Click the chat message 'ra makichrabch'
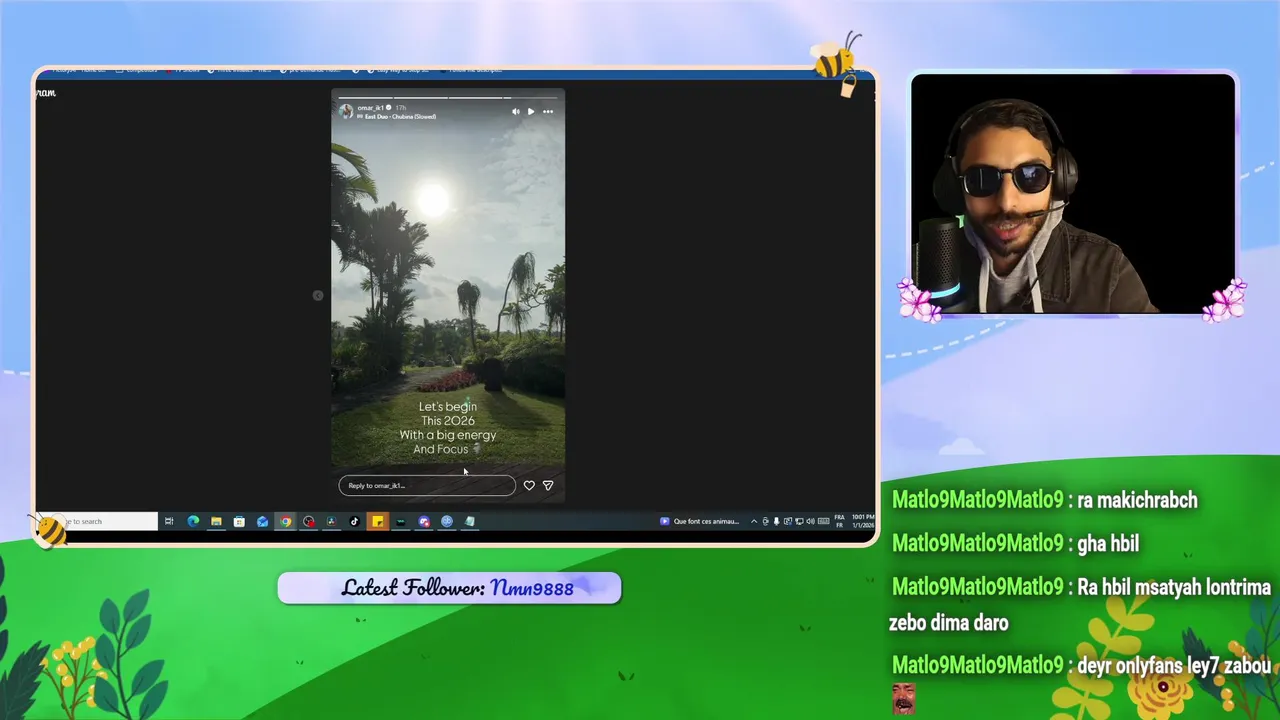The image size is (1280, 720). [1137, 500]
